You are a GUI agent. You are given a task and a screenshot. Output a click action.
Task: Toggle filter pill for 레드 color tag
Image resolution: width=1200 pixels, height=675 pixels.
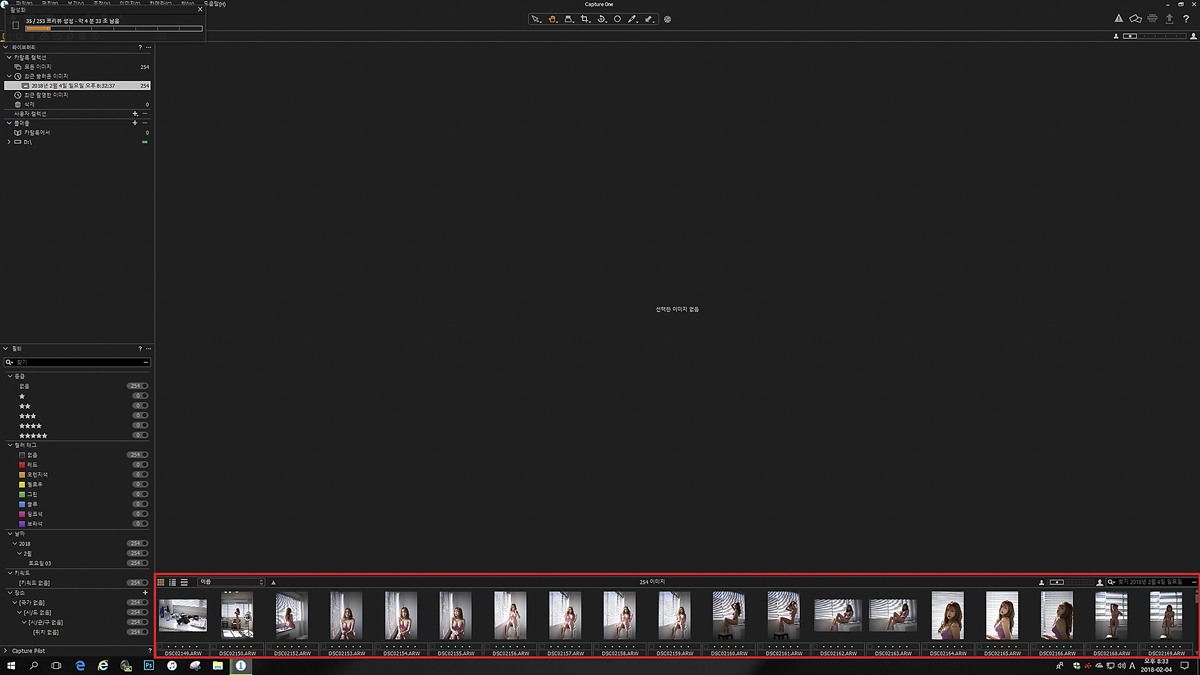pos(140,465)
